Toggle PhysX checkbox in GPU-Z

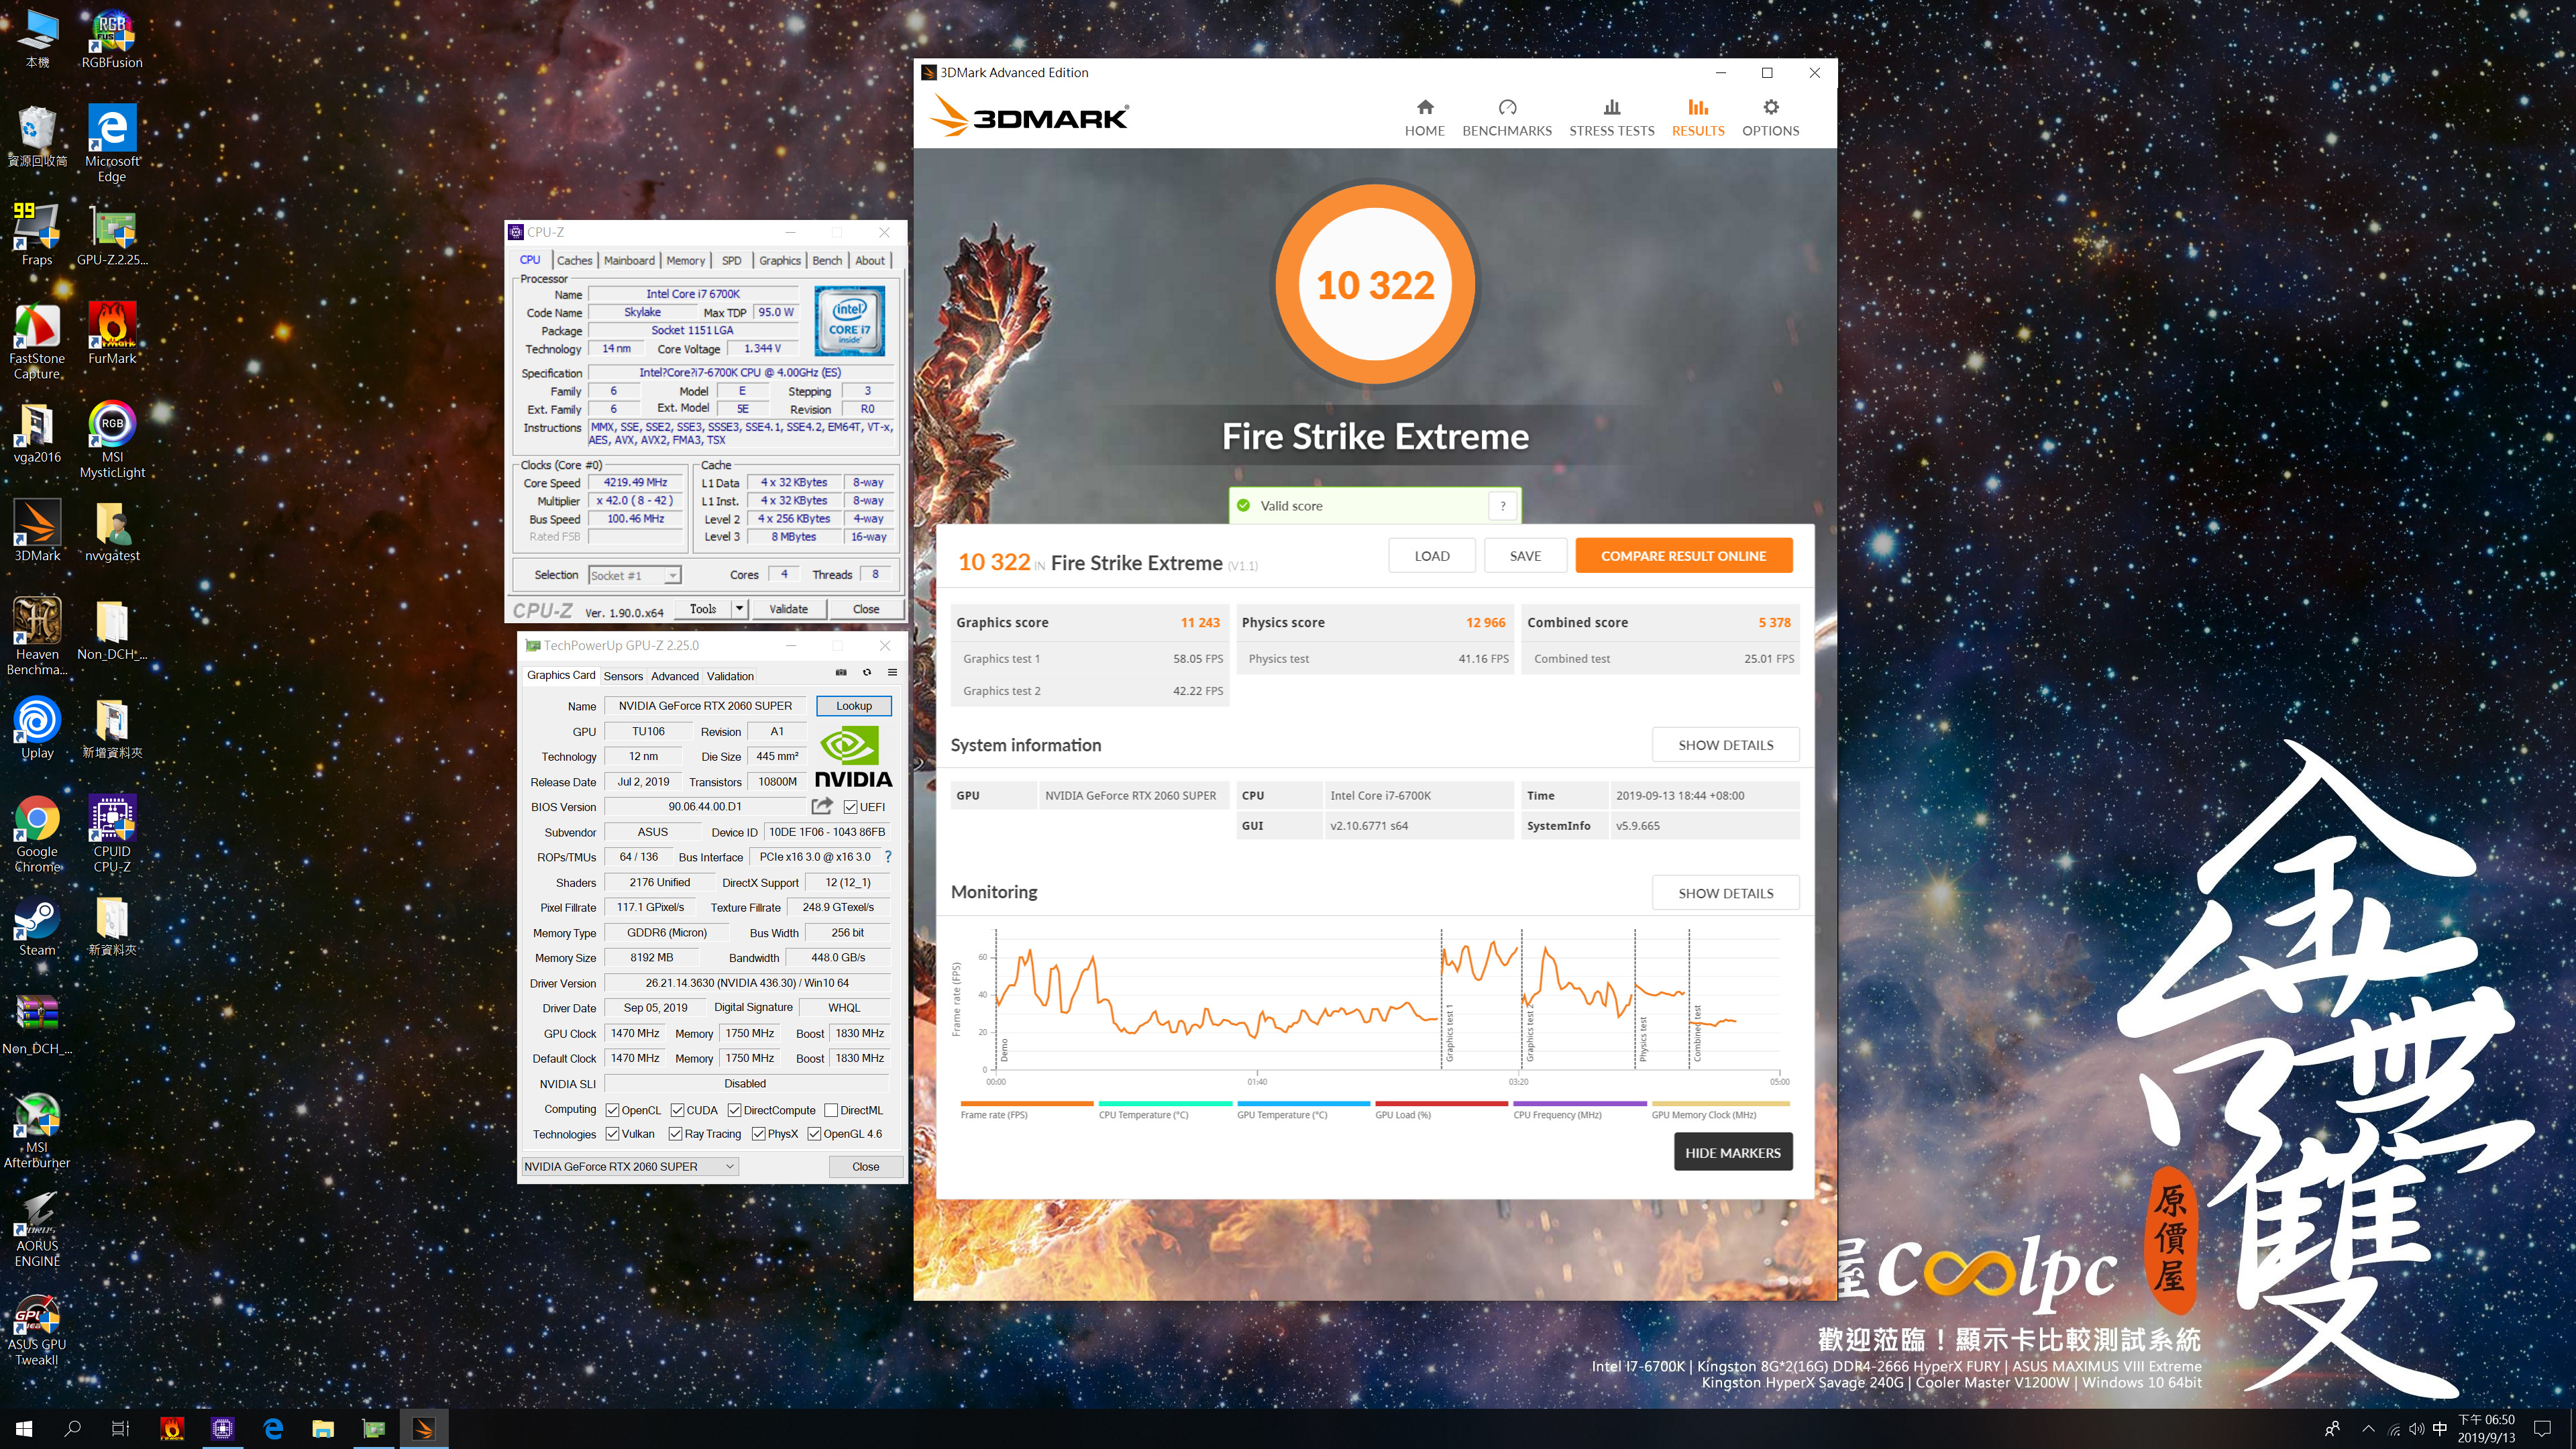tap(758, 1134)
